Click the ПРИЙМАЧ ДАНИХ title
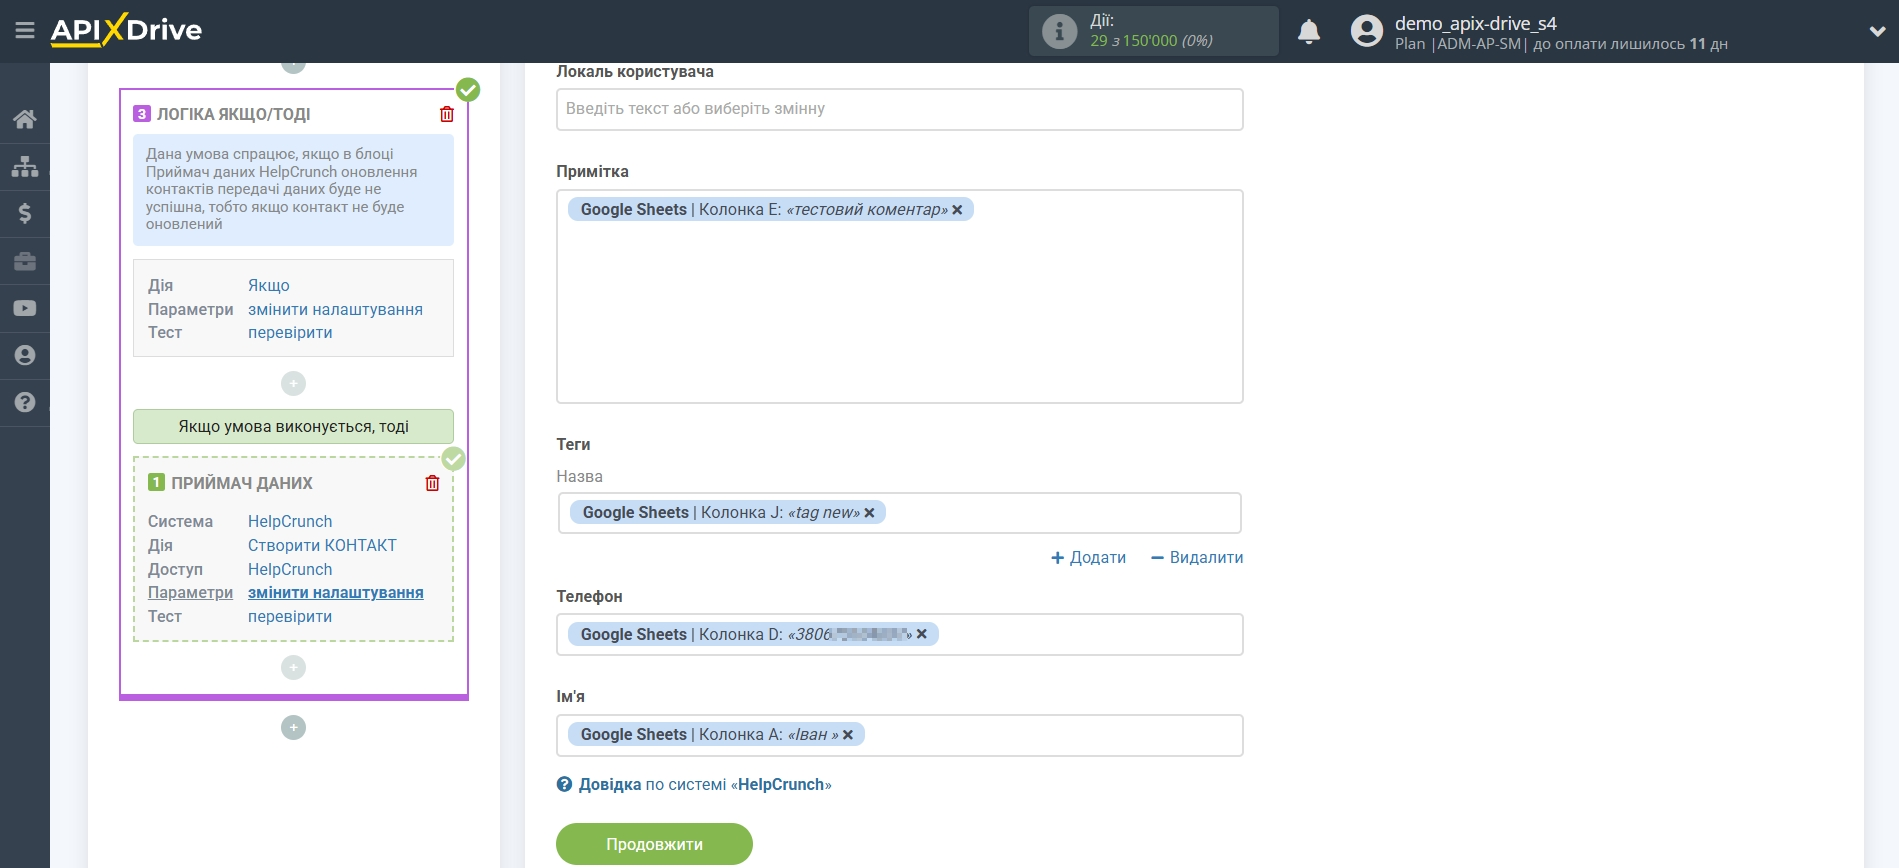The width and height of the screenshot is (1899, 868). coord(242,483)
